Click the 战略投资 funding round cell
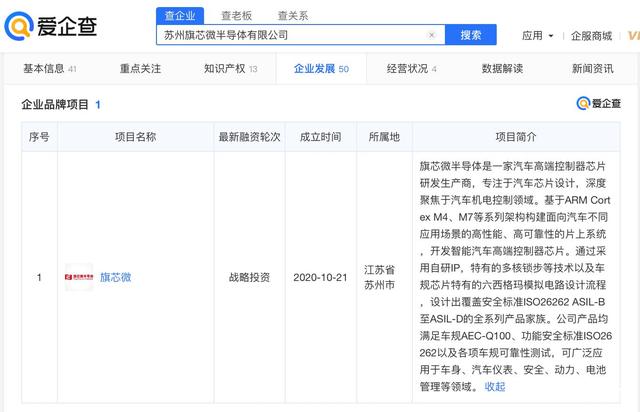Viewport: 640px width, 412px height. (x=249, y=277)
